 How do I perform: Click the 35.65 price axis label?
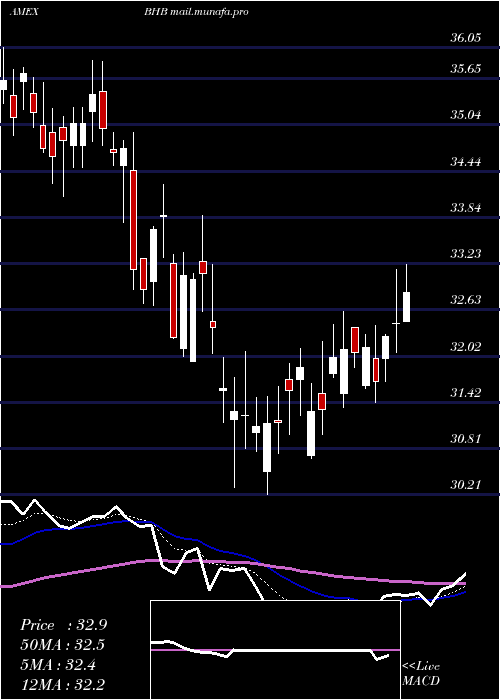pos(466,69)
